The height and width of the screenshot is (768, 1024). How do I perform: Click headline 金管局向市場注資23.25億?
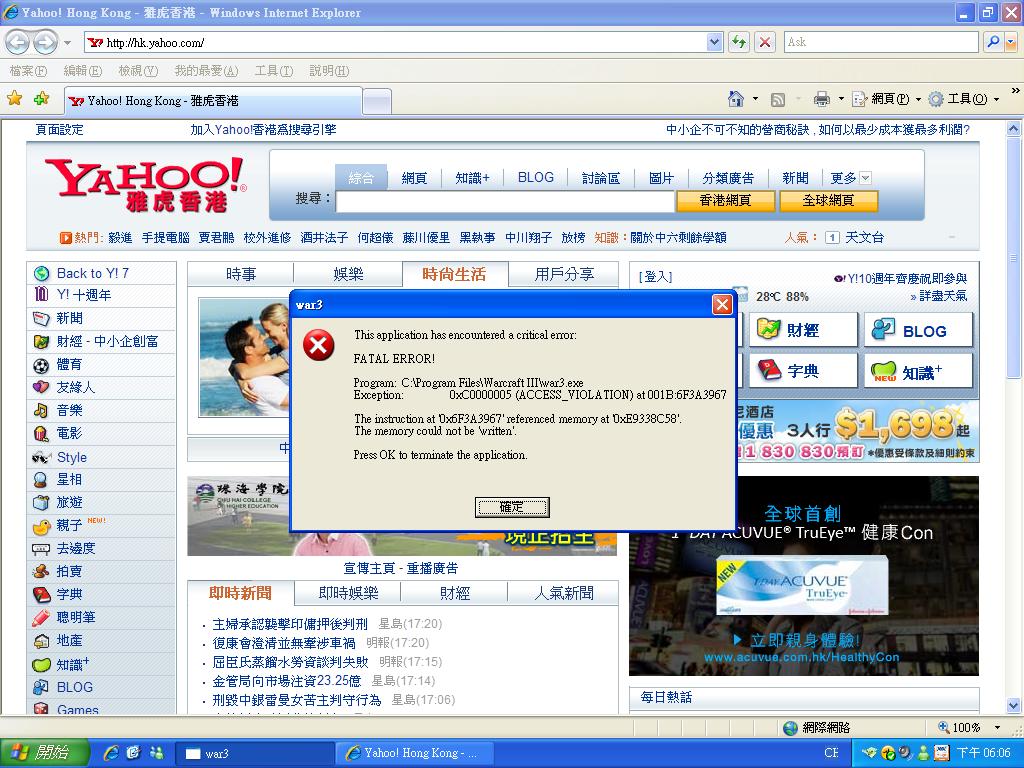287,681
